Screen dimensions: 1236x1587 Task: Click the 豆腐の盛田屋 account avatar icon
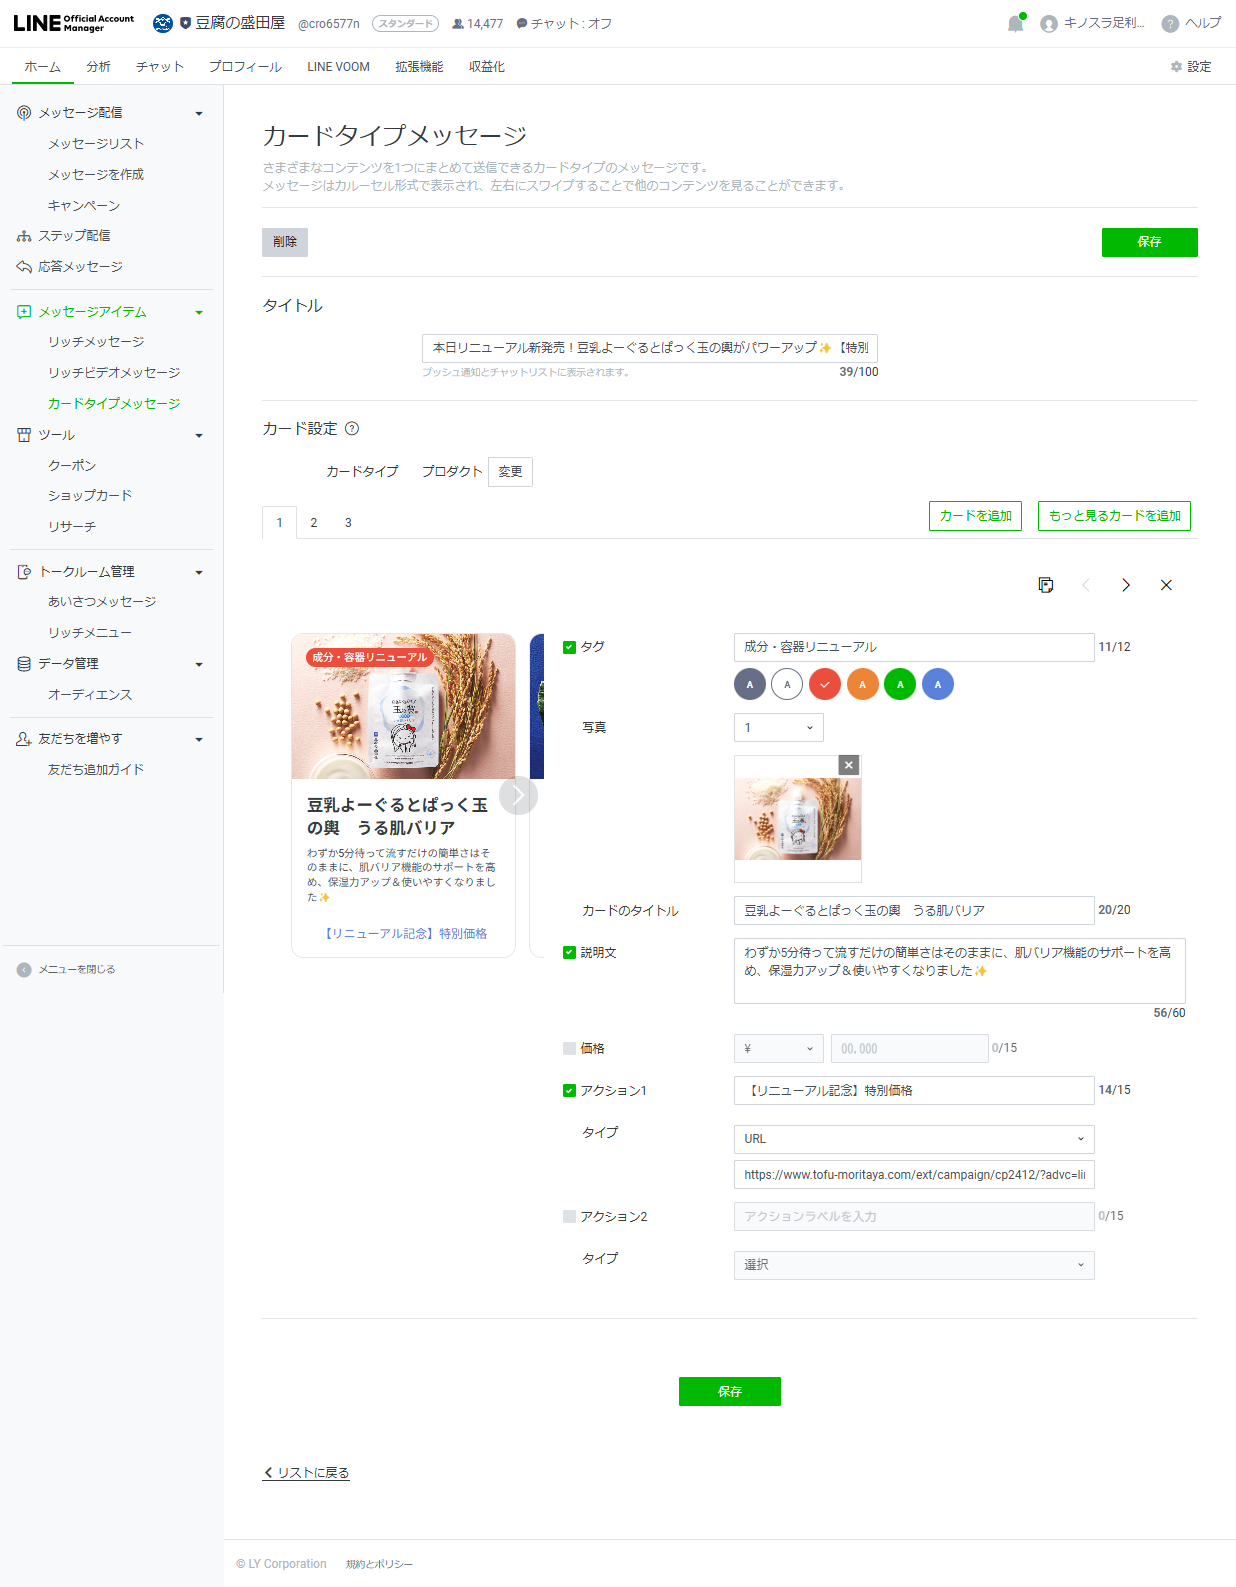(x=163, y=23)
